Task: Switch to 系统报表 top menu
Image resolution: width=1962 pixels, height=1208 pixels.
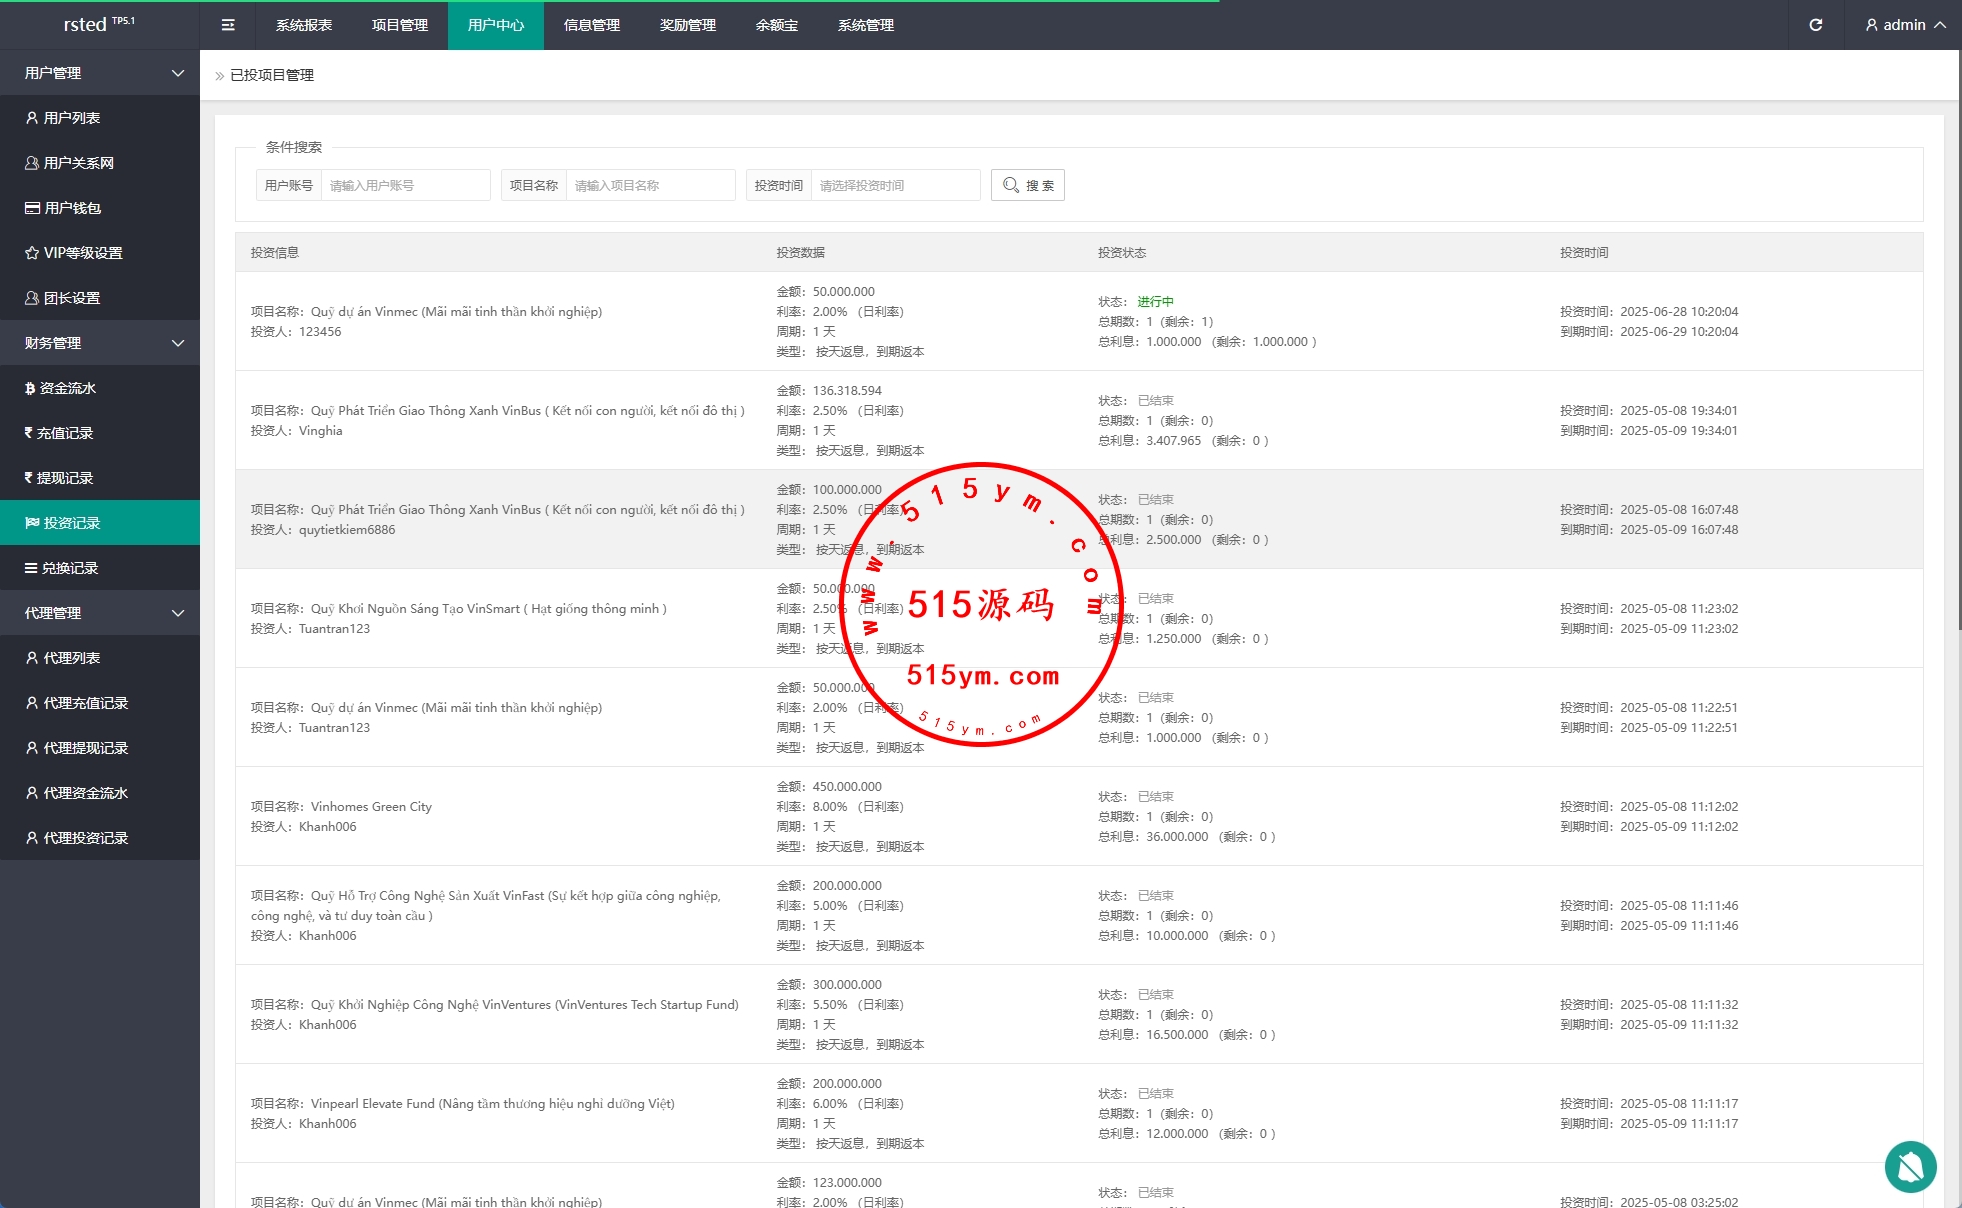Action: click(304, 25)
